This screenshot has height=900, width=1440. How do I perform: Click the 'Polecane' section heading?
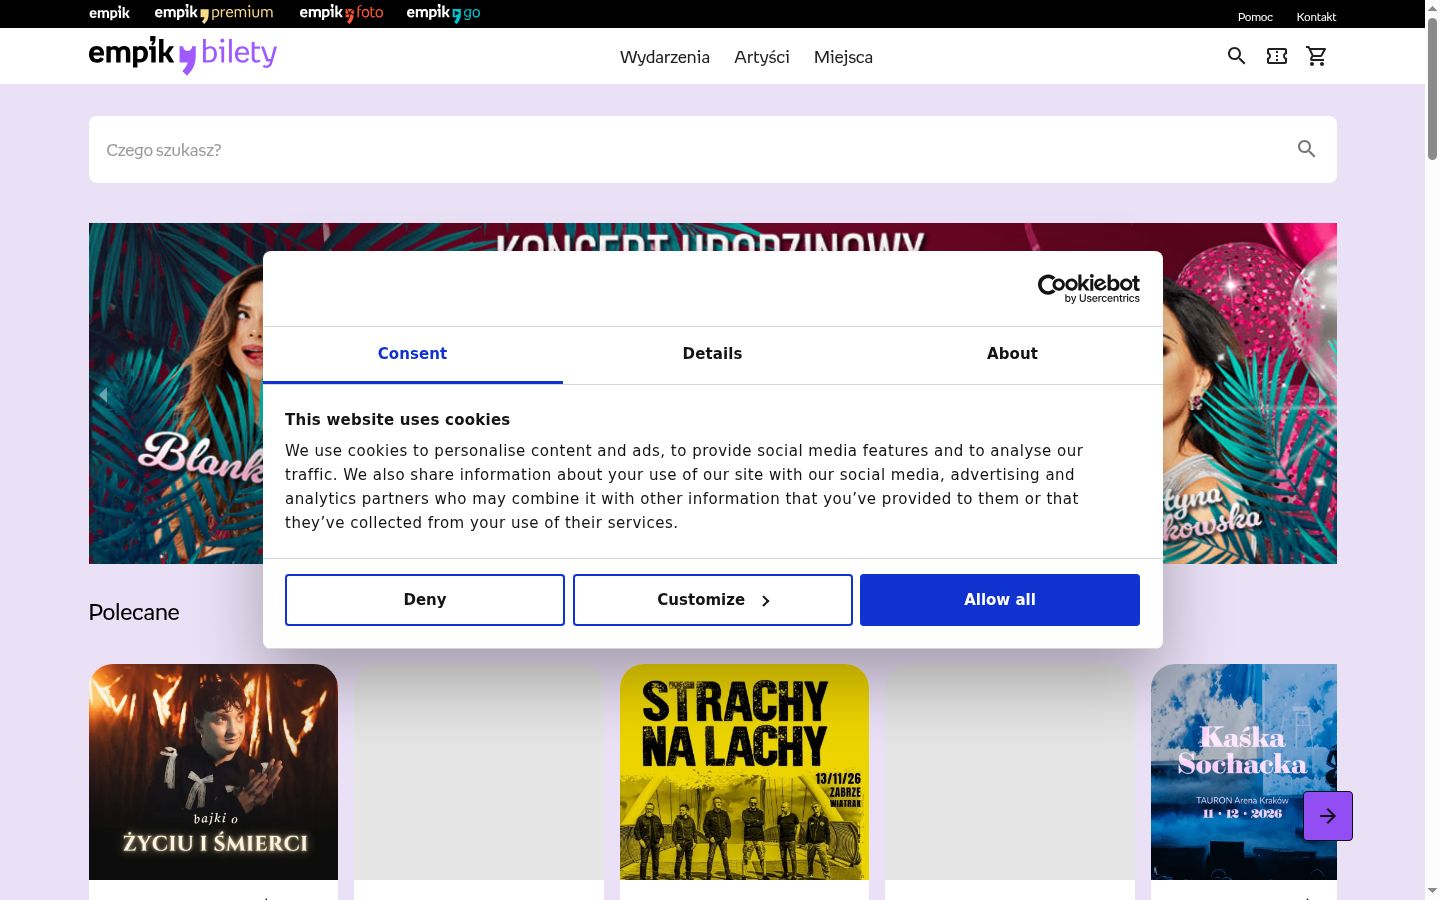134,612
